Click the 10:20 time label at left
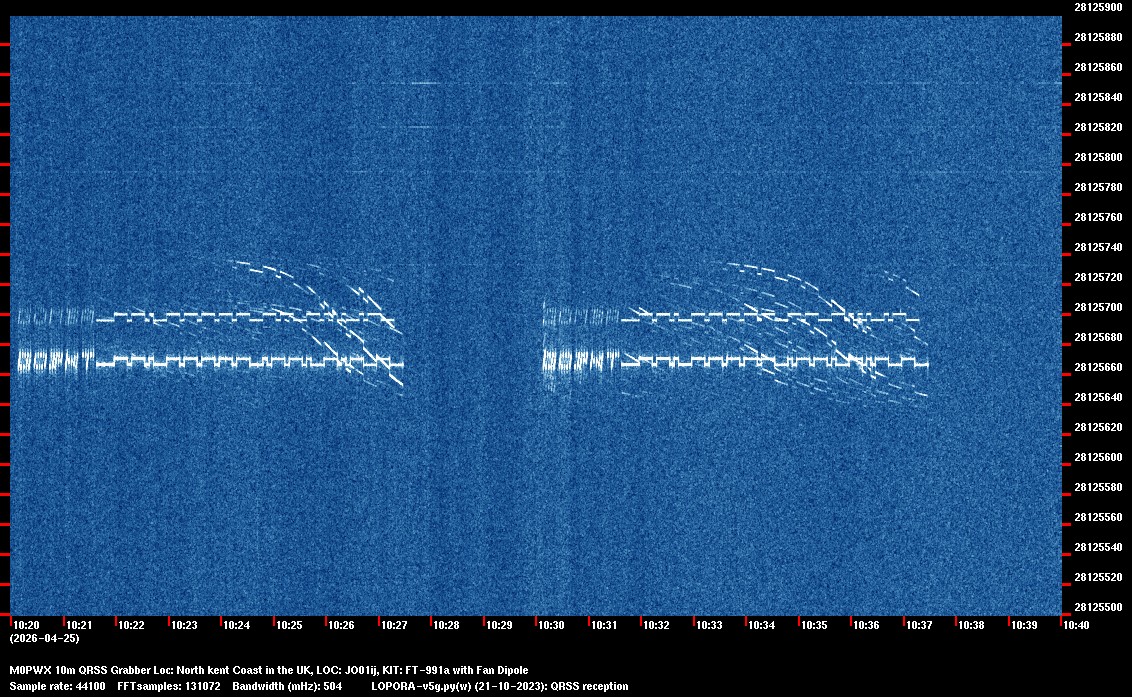The image size is (1132, 697). pos(26,625)
